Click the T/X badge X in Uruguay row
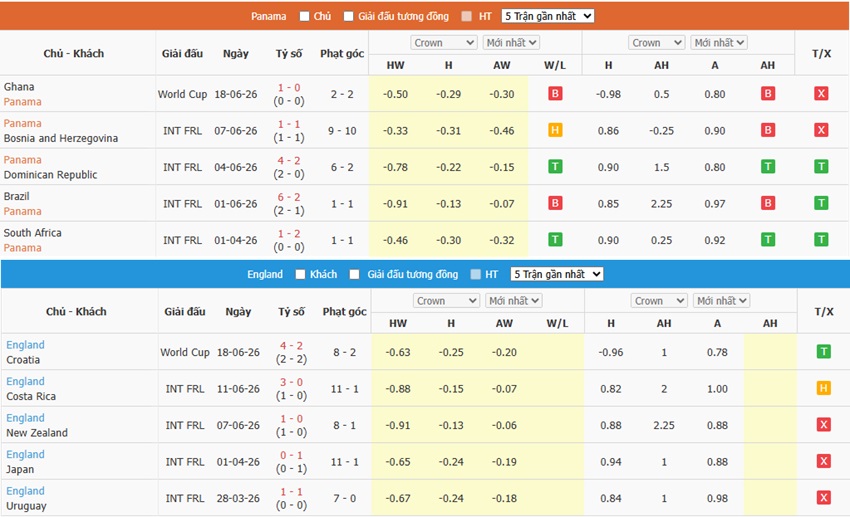 point(823,497)
